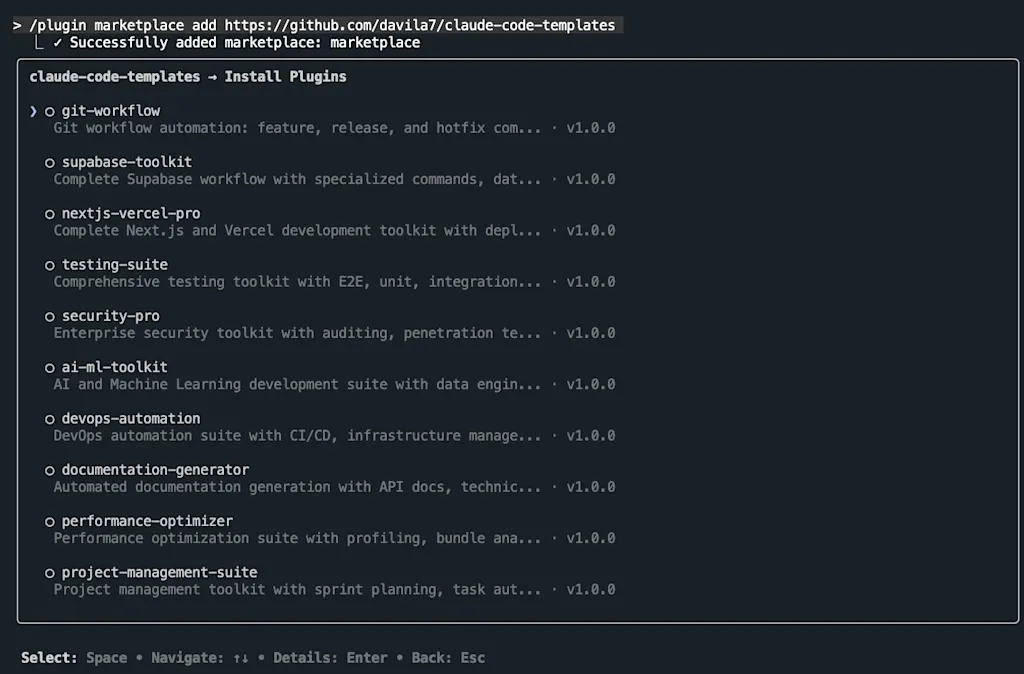Click the Install Plugins heading
The image size is (1024, 674).
click(x=285, y=76)
